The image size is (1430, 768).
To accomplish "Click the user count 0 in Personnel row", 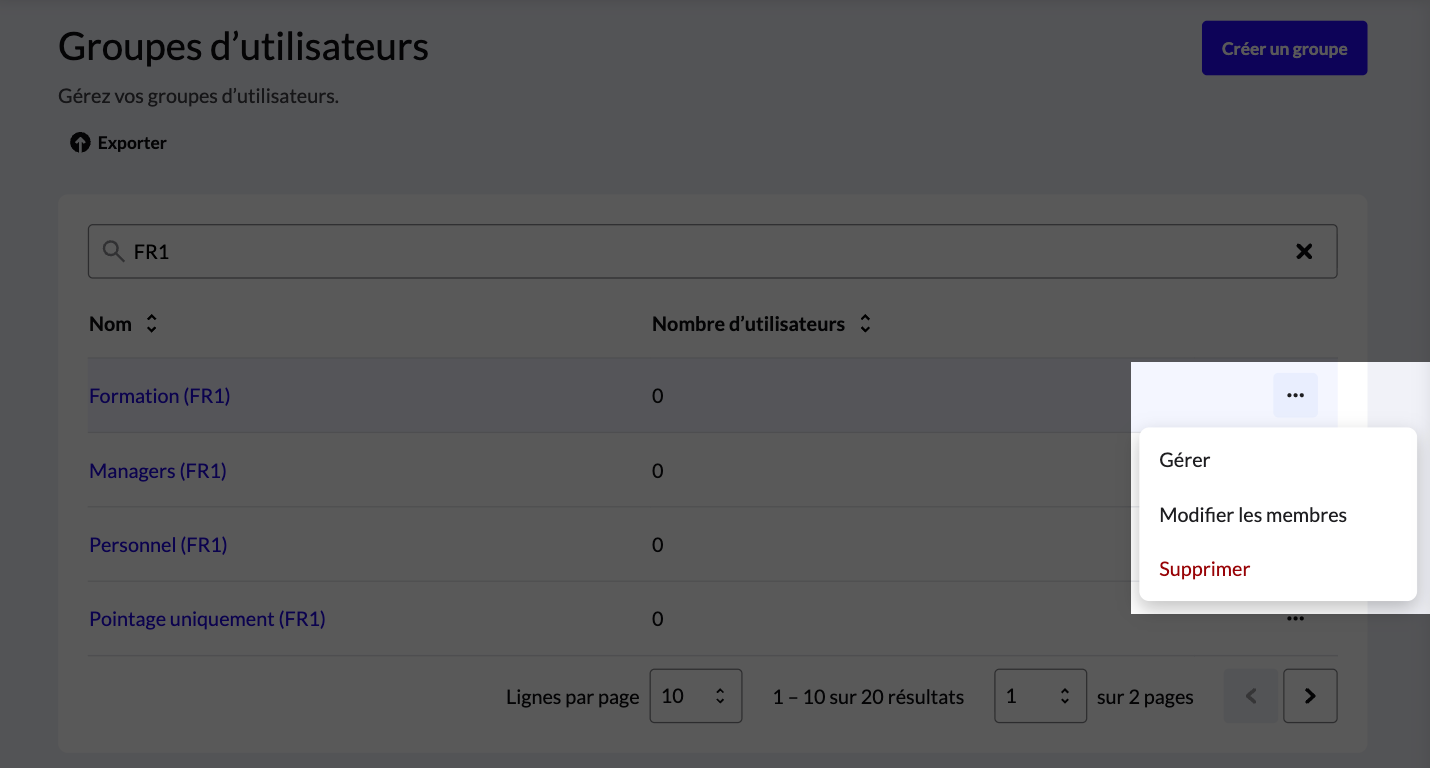I will click(657, 545).
